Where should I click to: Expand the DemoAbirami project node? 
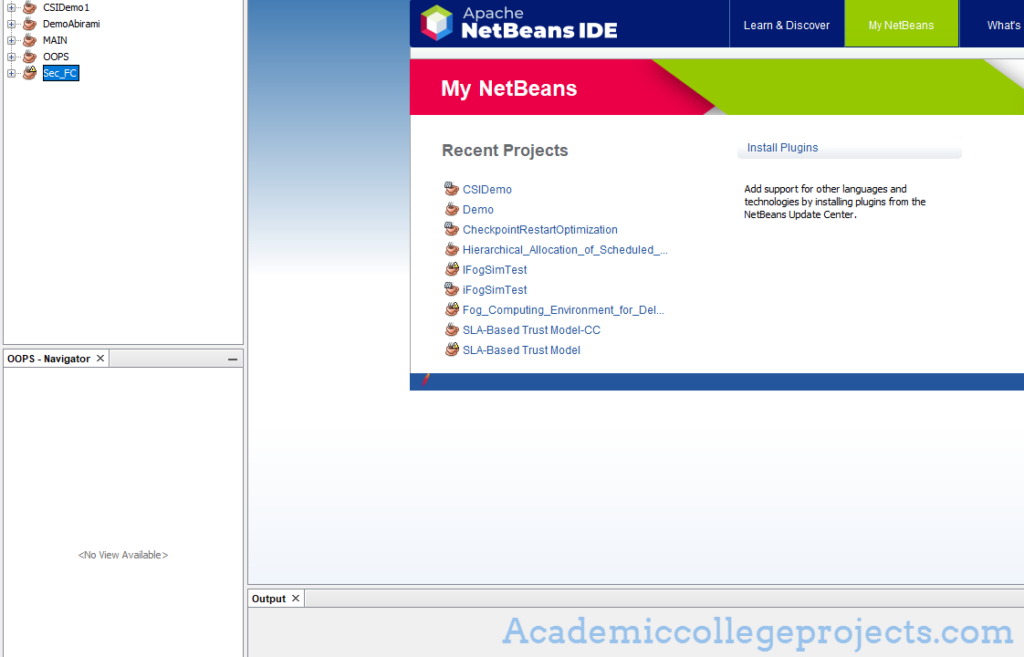coord(11,24)
